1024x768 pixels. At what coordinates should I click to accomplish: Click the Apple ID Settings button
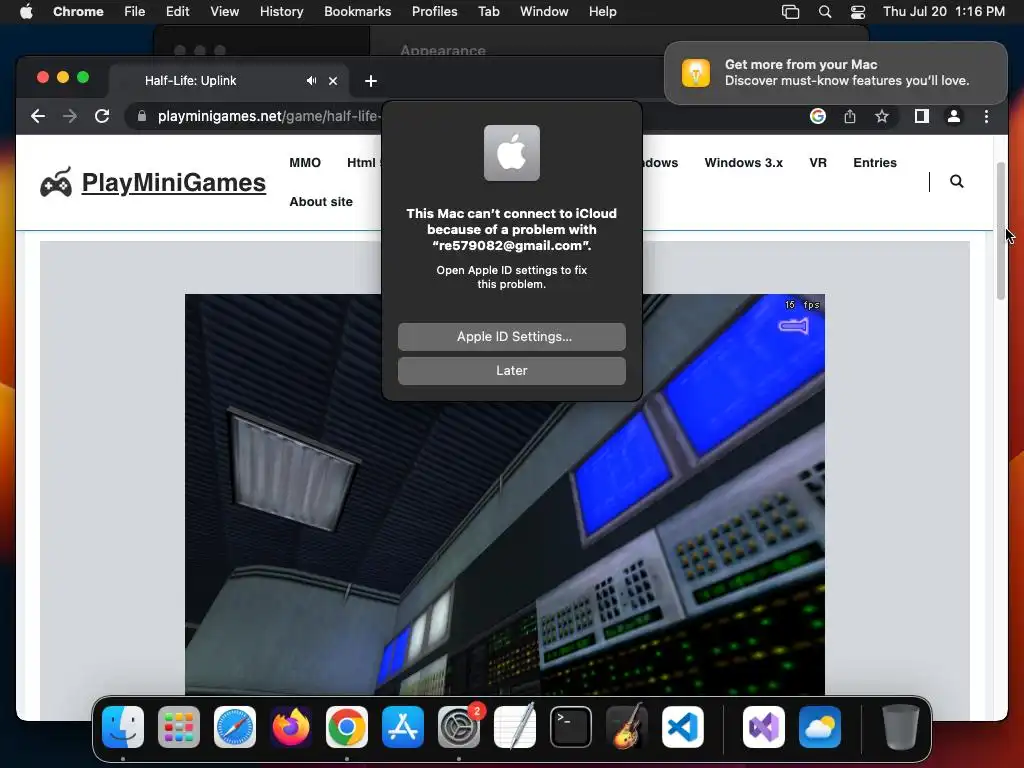click(512, 336)
